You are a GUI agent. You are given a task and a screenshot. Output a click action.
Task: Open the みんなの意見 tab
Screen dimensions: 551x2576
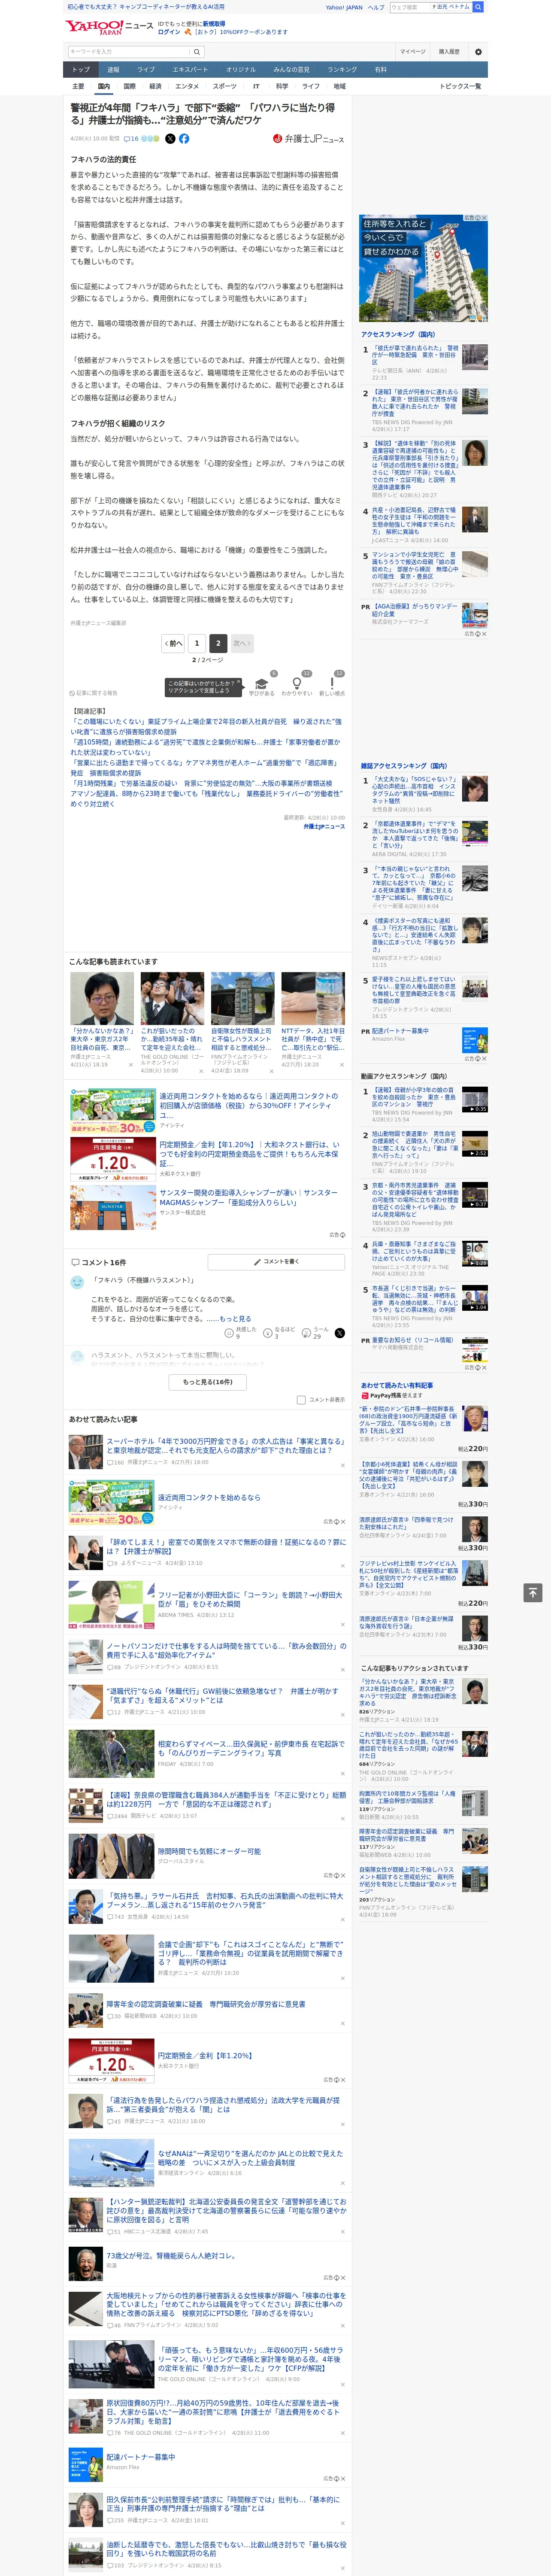[291, 70]
